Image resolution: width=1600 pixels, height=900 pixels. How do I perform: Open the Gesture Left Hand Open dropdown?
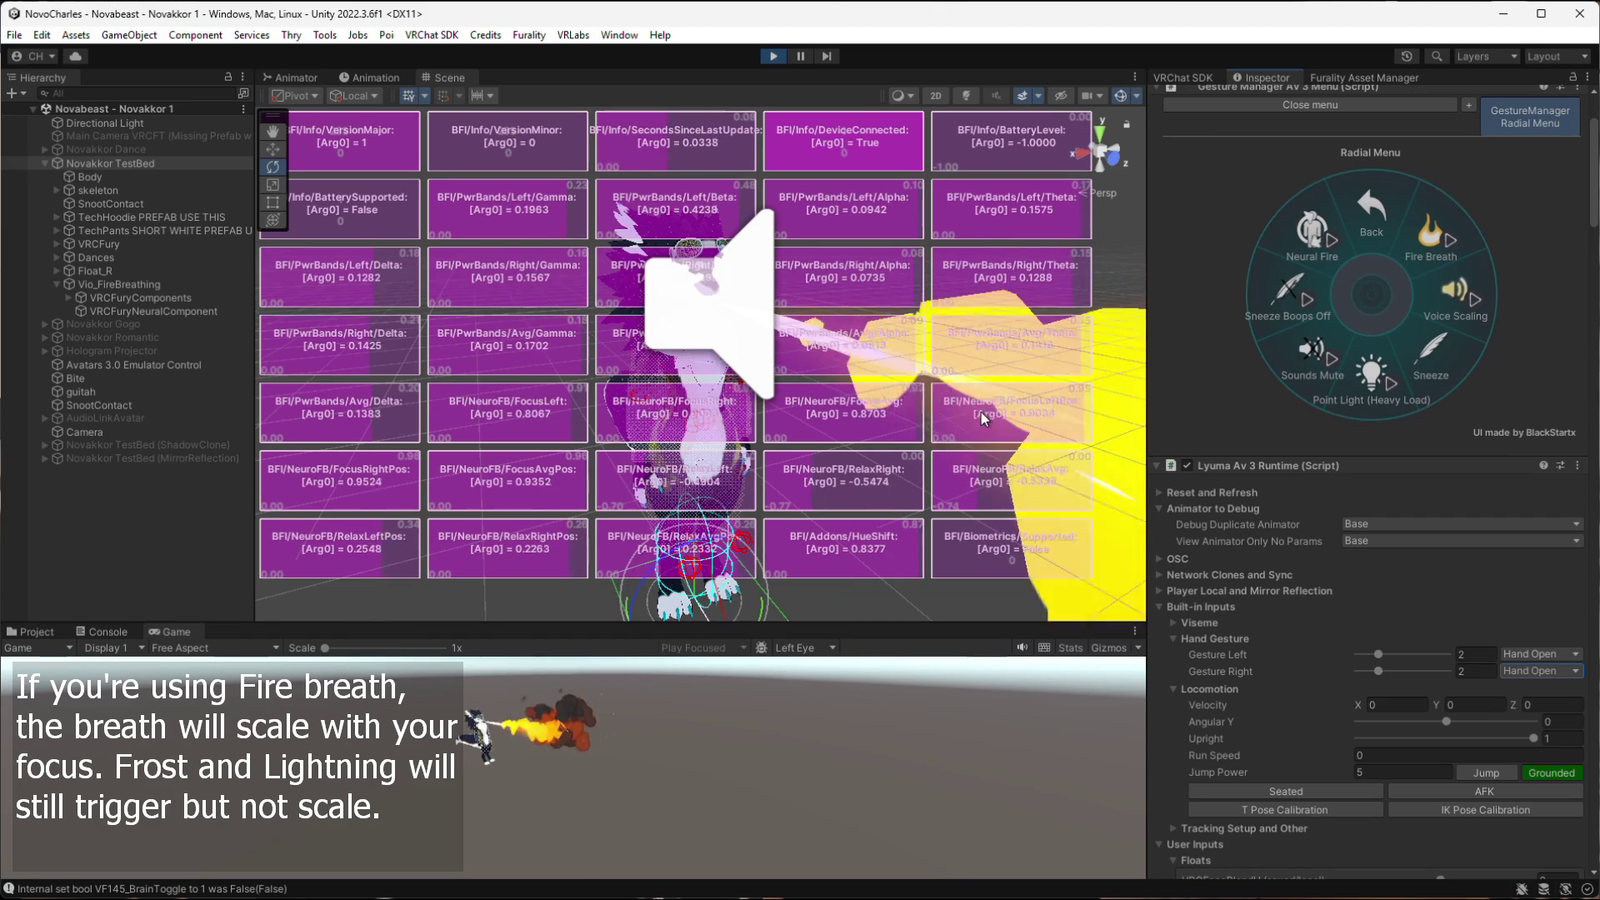[x=1540, y=655]
